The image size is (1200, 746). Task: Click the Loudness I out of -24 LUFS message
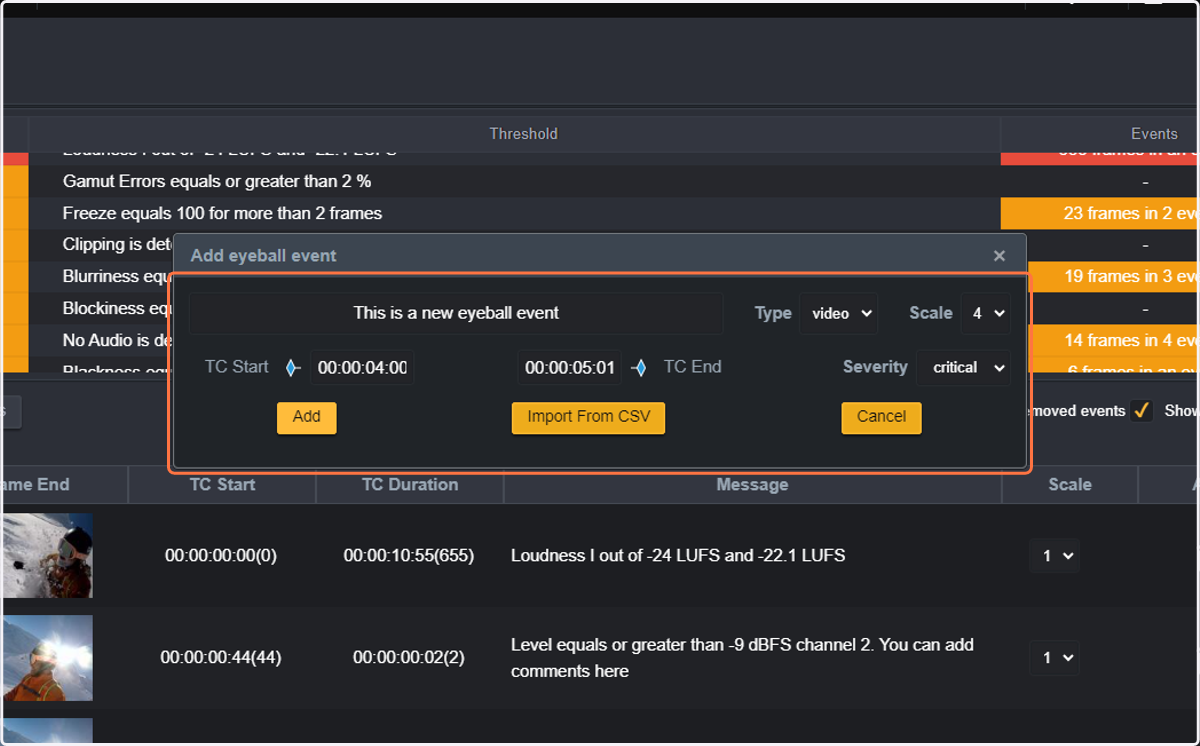pyautogui.click(x=678, y=556)
